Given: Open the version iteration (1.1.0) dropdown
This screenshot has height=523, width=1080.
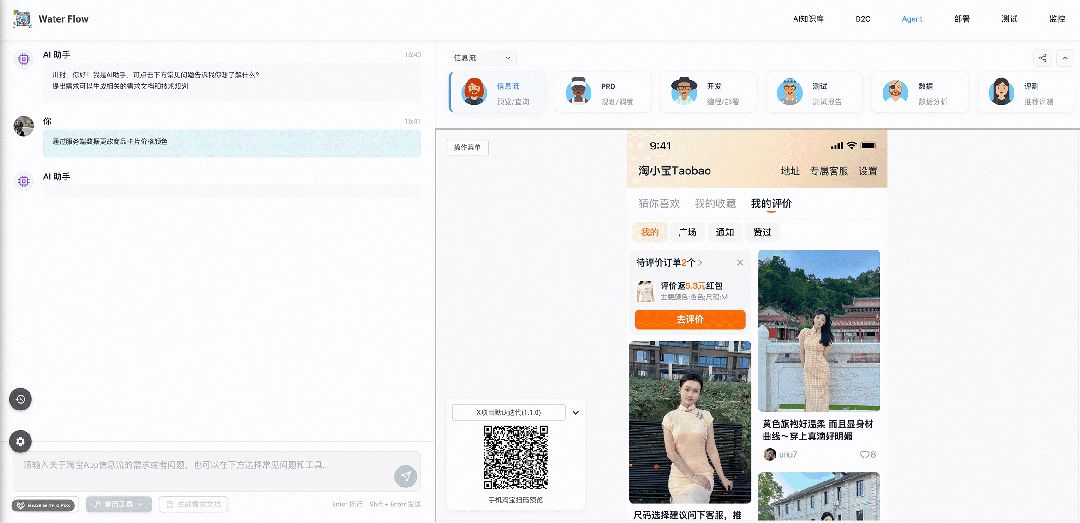Looking at the screenshot, I should click(x=509, y=412).
